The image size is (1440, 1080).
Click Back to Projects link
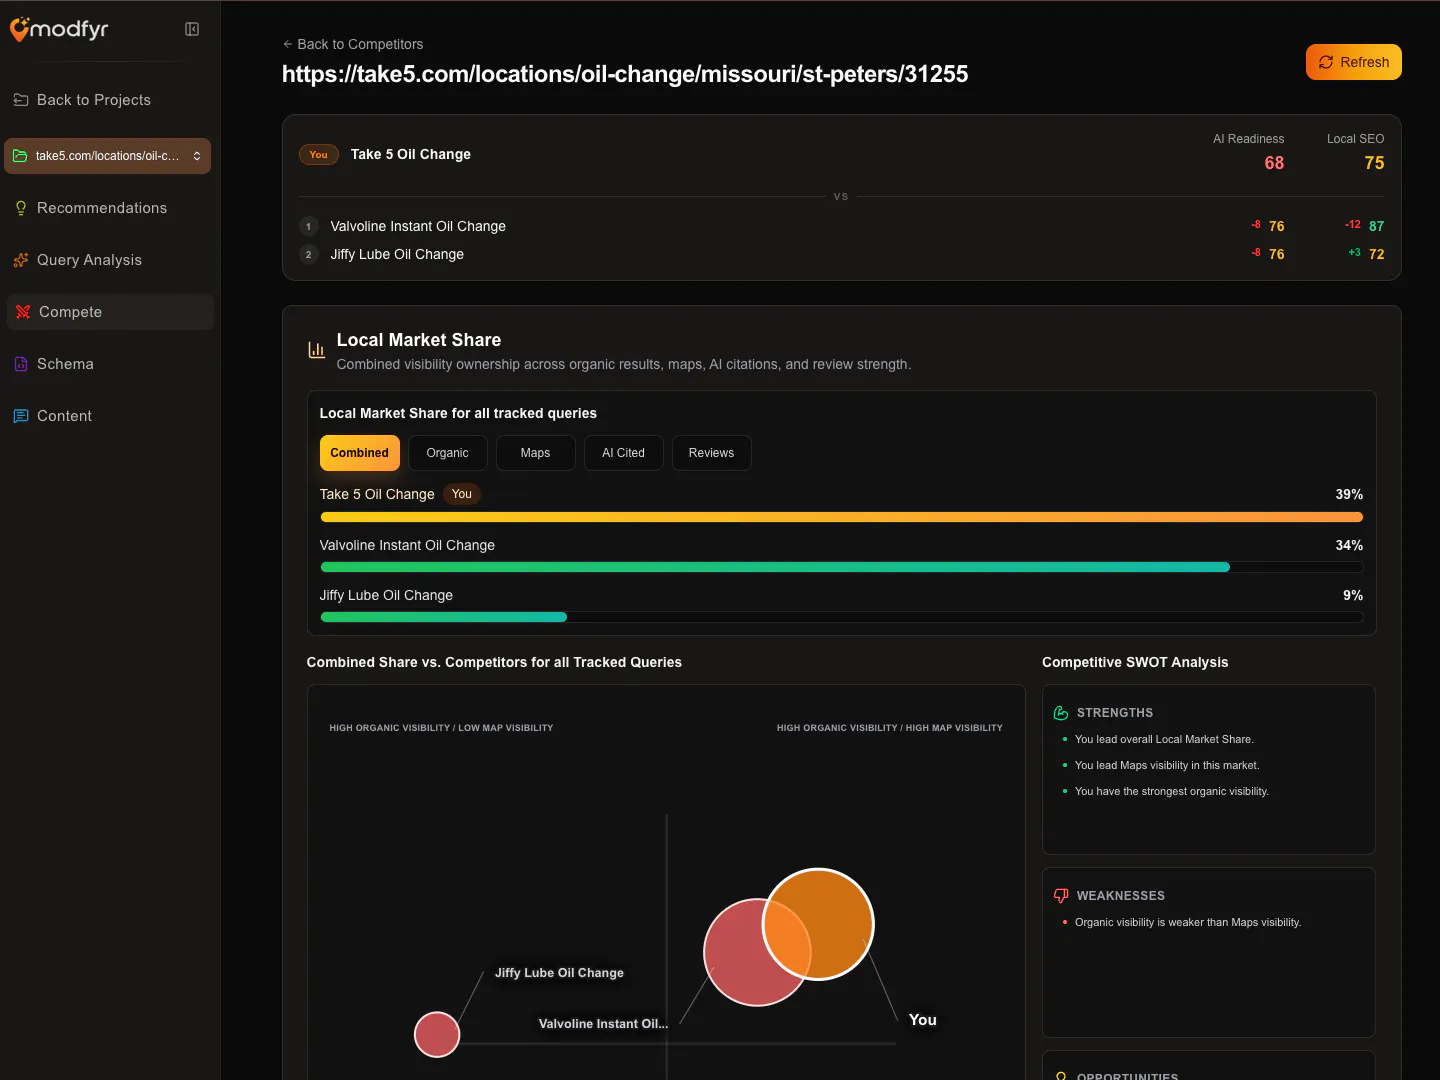tap(82, 100)
